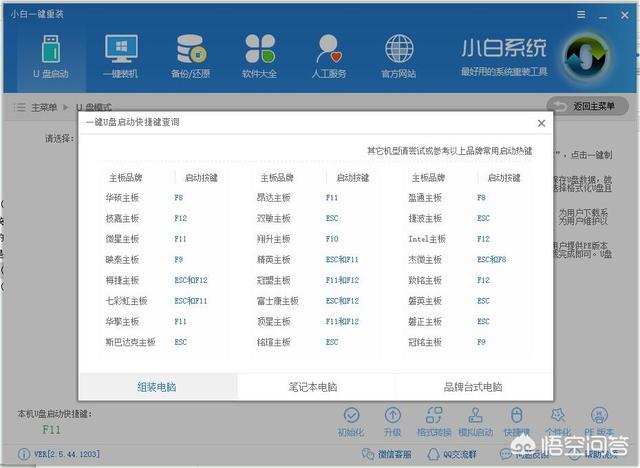Click the 梅捷主板 row label
640x468 pixels.
coord(122,280)
